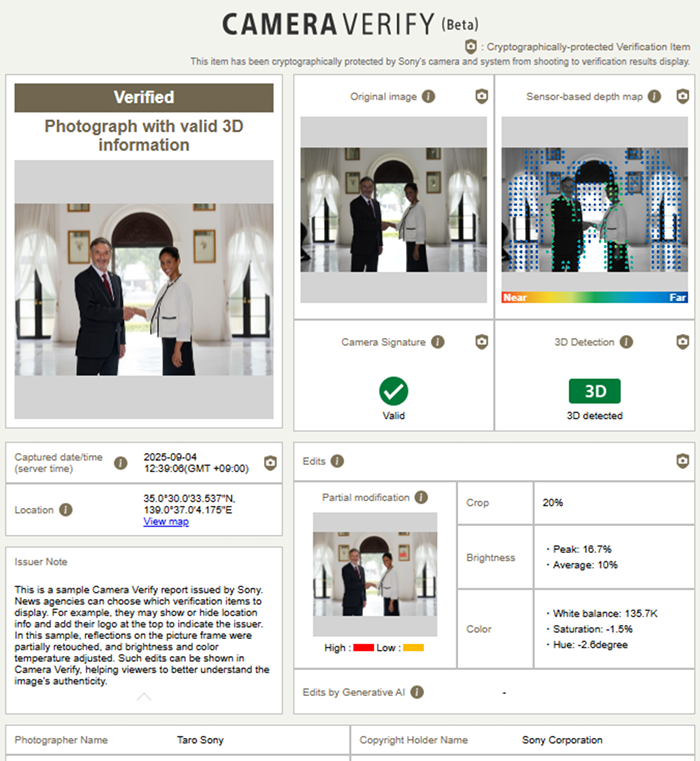This screenshot has height=761, width=700.
Task: Open the Sensor-based depth map thumbnail
Action: point(595,210)
